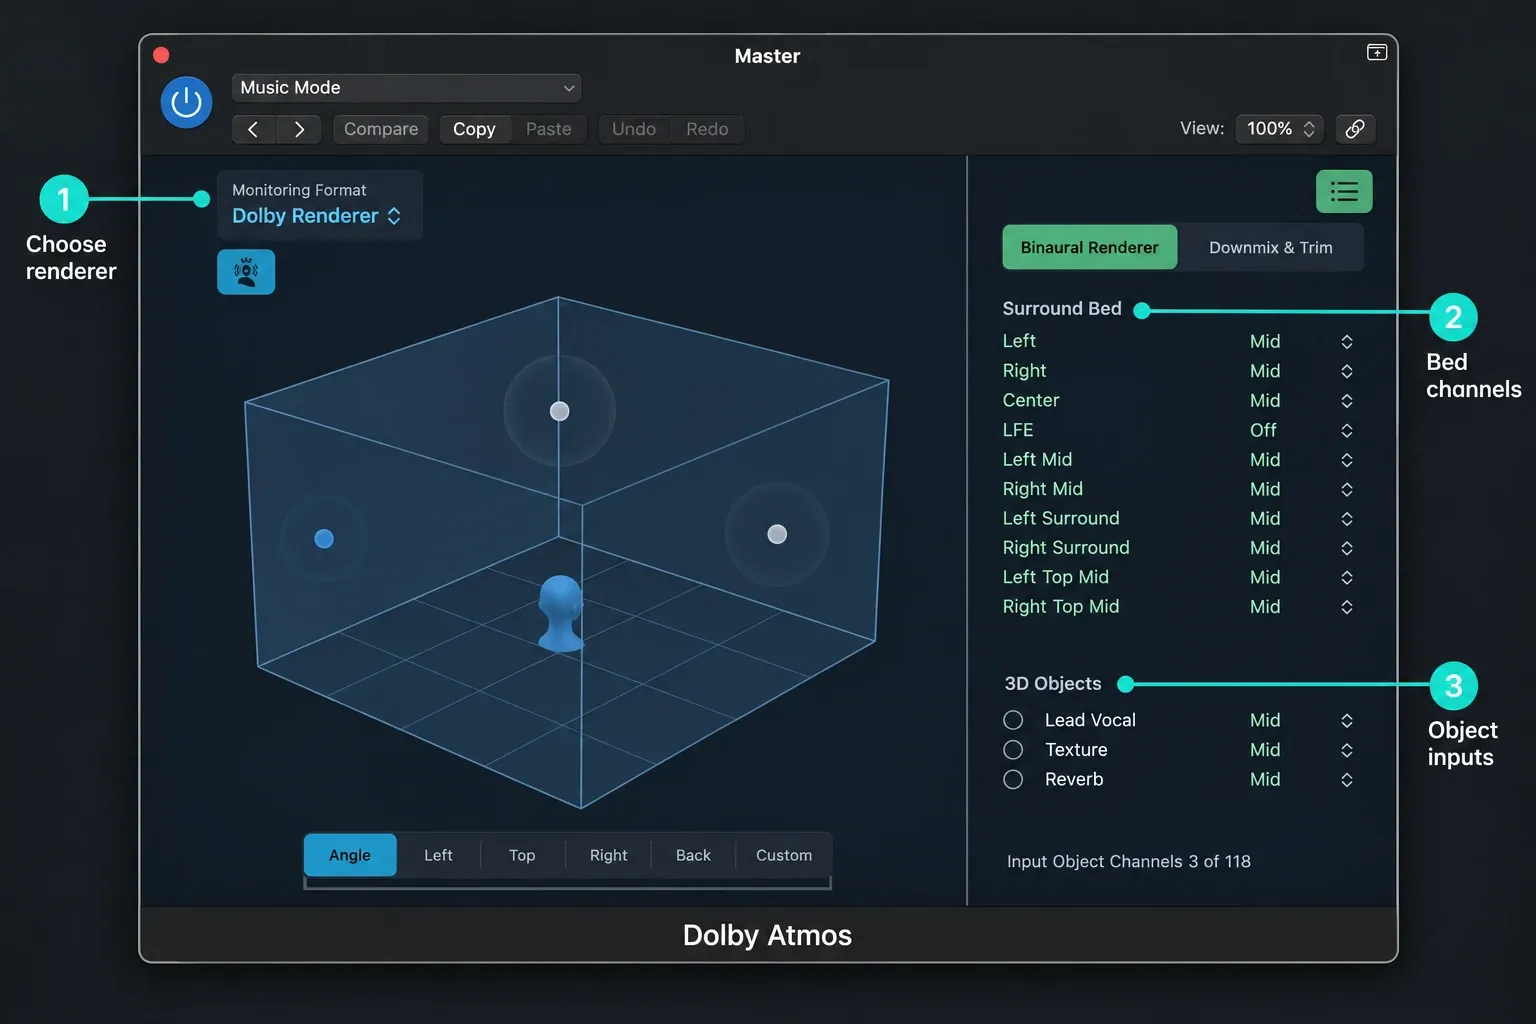Change Texture binaural mode stepper
Image resolution: width=1536 pixels, height=1024 pixels.
(x=1347, y=750)
